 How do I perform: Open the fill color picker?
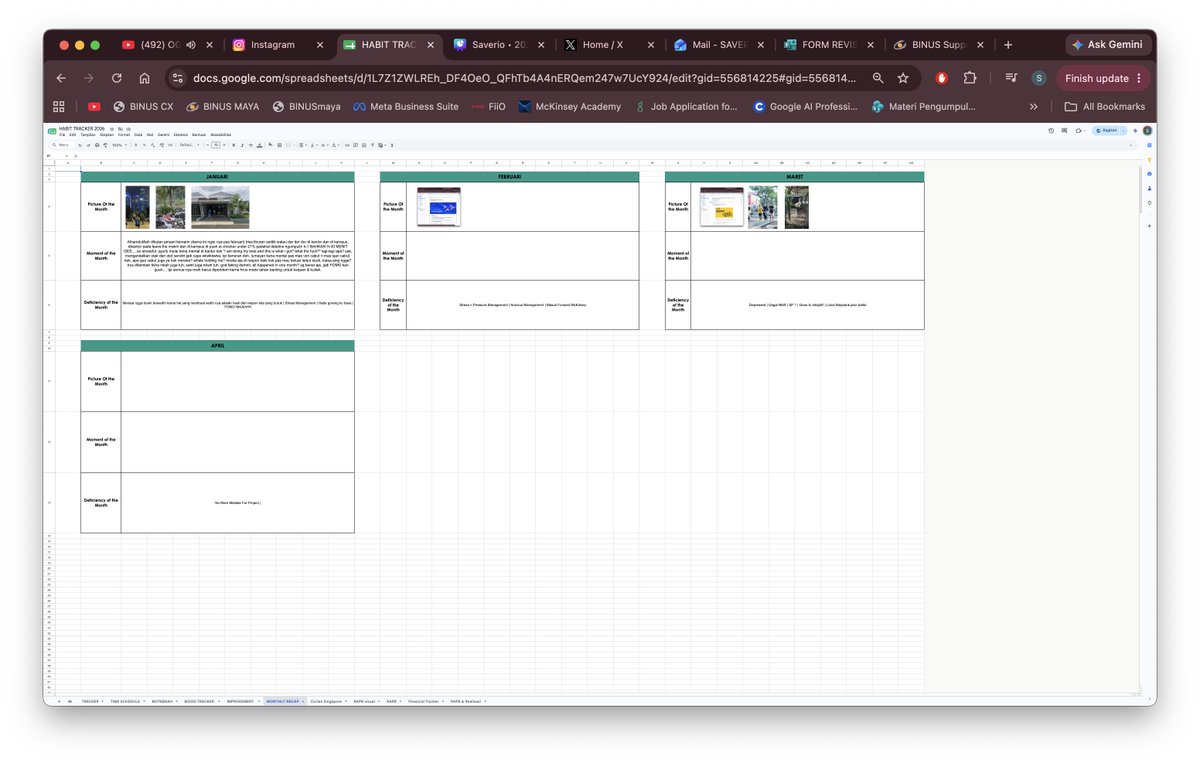270,145
